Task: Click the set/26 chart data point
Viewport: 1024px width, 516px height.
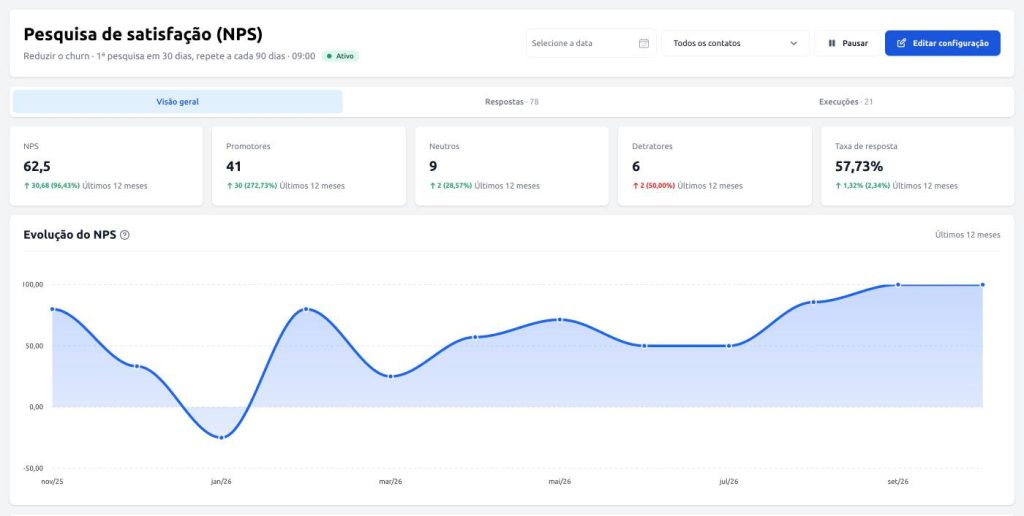Action: pyautogui.click(x=898, y=285)
